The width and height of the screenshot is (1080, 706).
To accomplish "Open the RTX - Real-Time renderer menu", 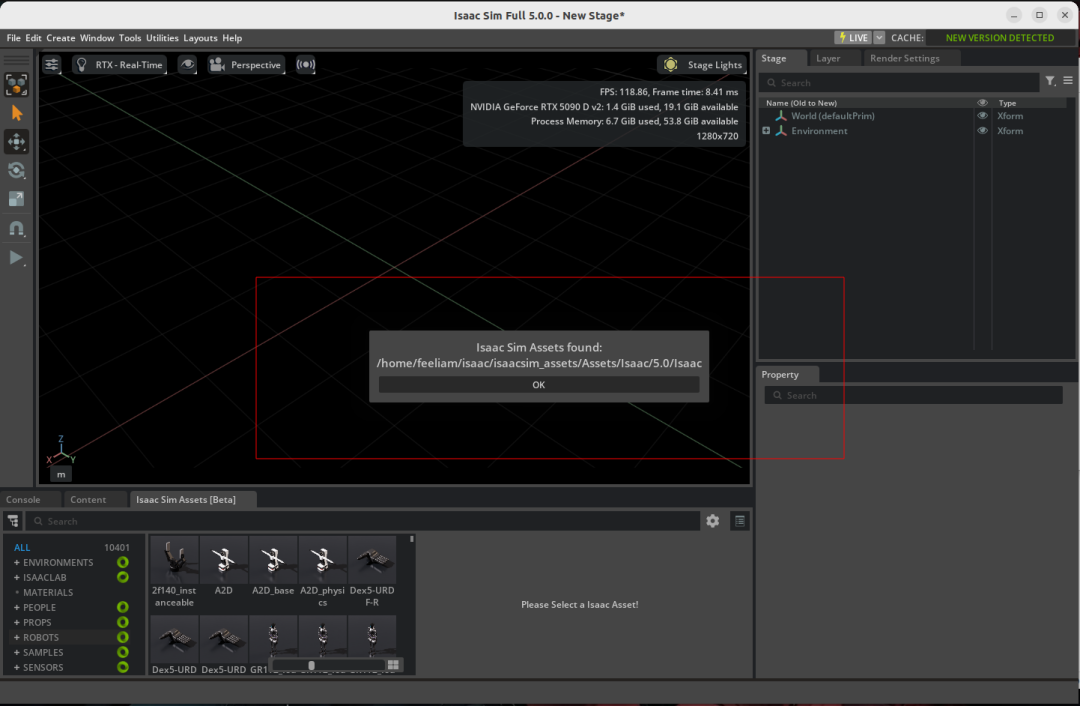I will [x=120, y=65].
